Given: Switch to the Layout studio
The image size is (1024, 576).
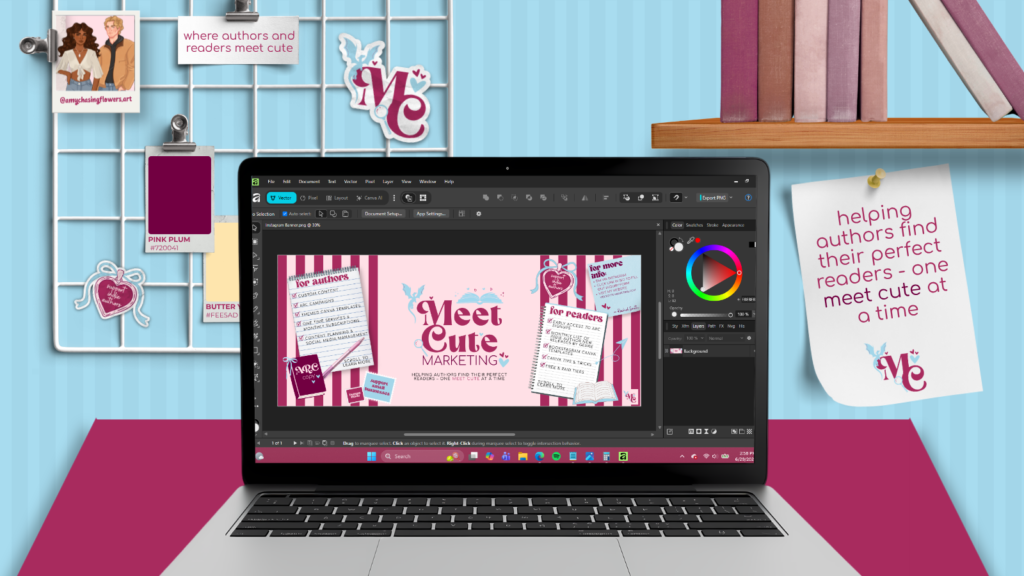Looking at the screenshot, I should point(337,198).
